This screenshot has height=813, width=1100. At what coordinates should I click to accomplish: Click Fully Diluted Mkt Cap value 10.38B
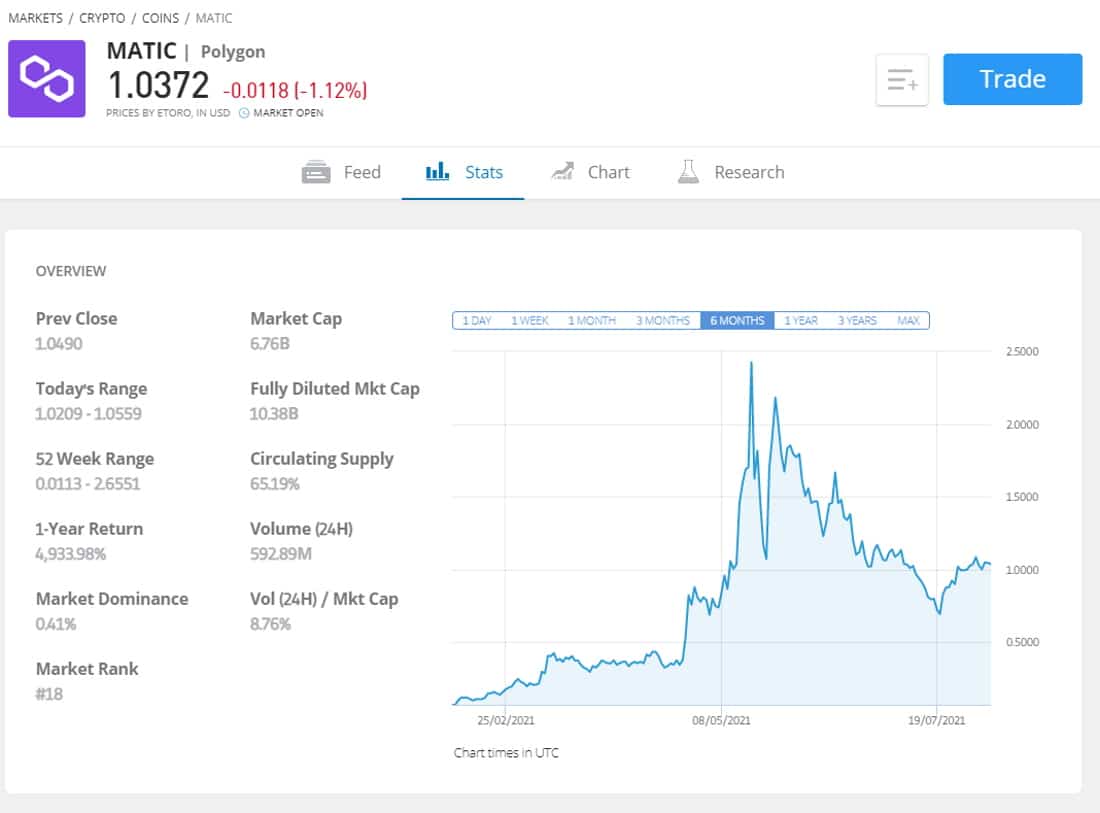tap(274, 414)
